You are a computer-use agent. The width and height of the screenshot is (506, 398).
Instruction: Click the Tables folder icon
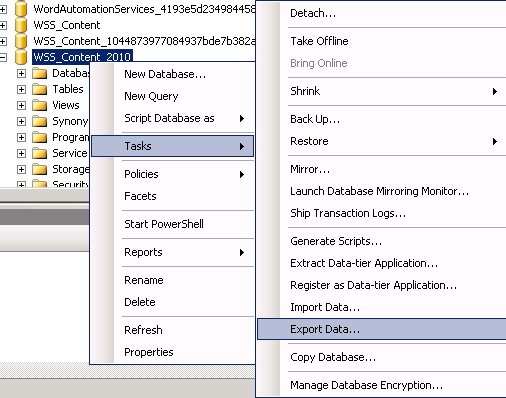pos(40,89)
